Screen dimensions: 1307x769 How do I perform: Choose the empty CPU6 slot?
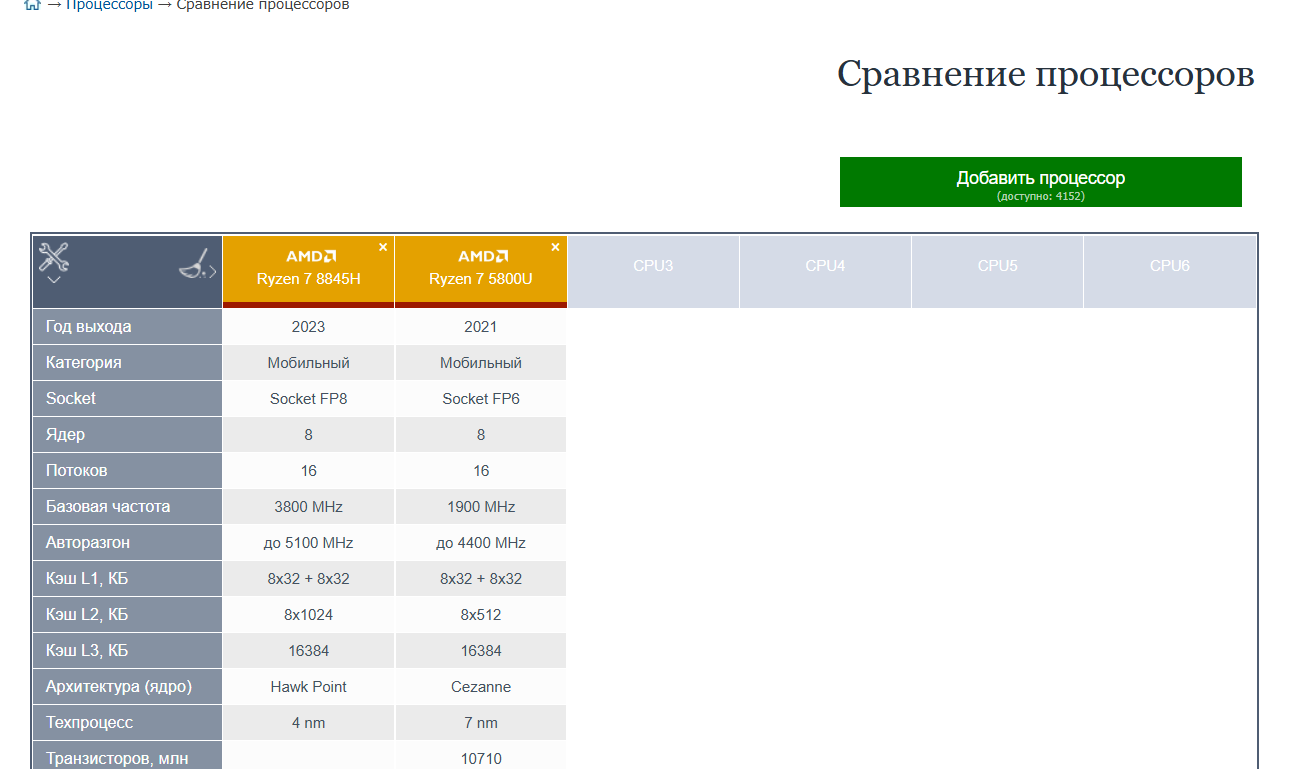coord(1170,272)
